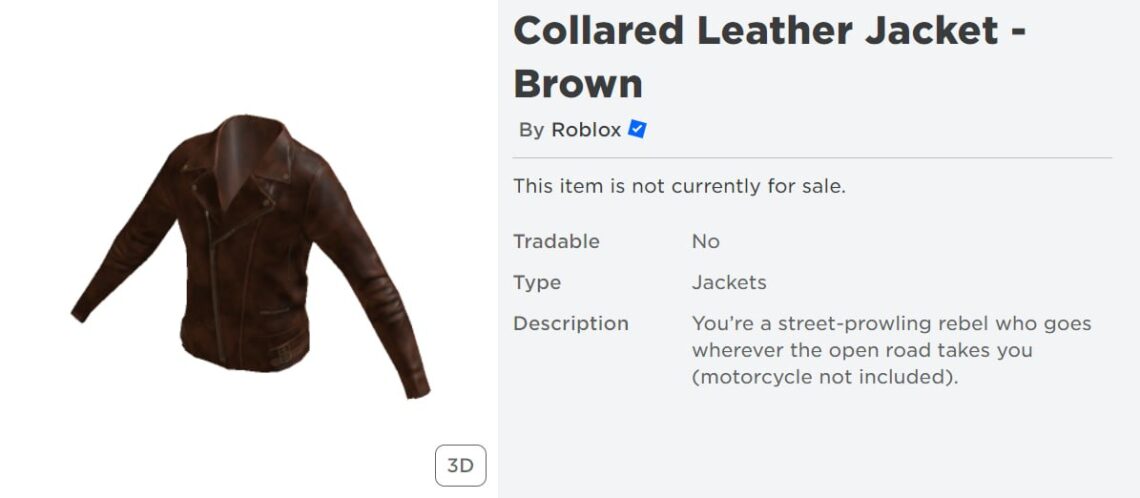Image resolution: width=1140 pixels, height=498 pixels.
Task: Toggle the 3D preview button
Action: (460, 465)
